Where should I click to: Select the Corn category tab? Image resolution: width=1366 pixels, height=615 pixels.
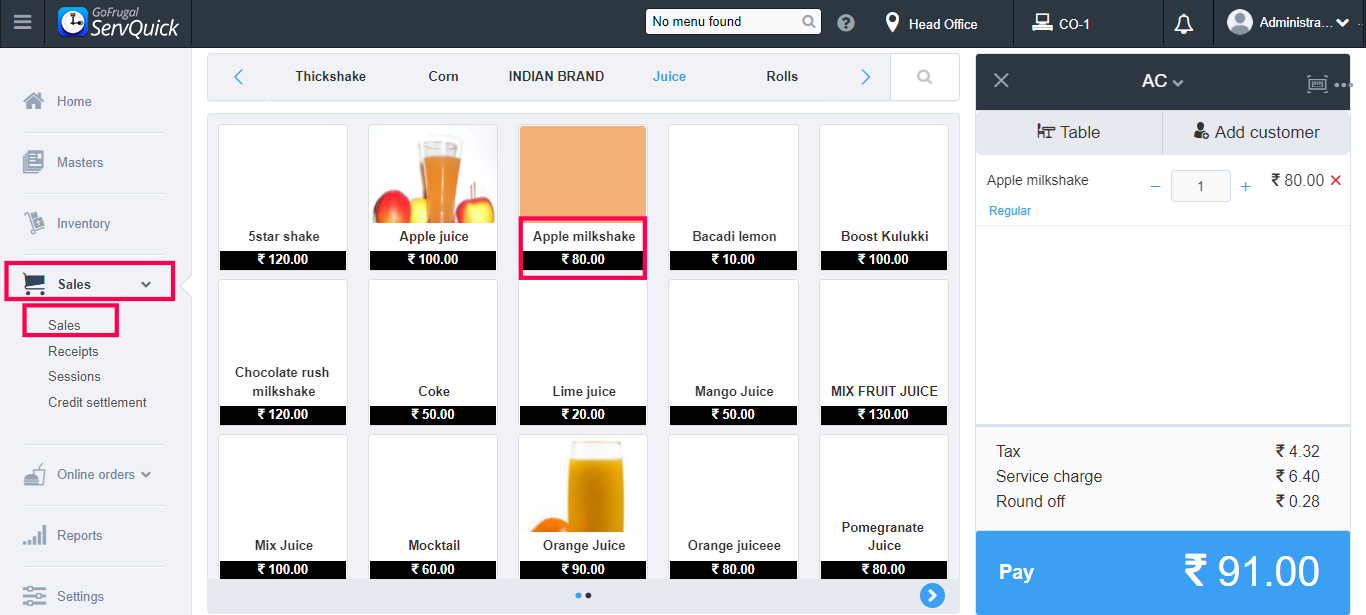(x=443, y=77)
